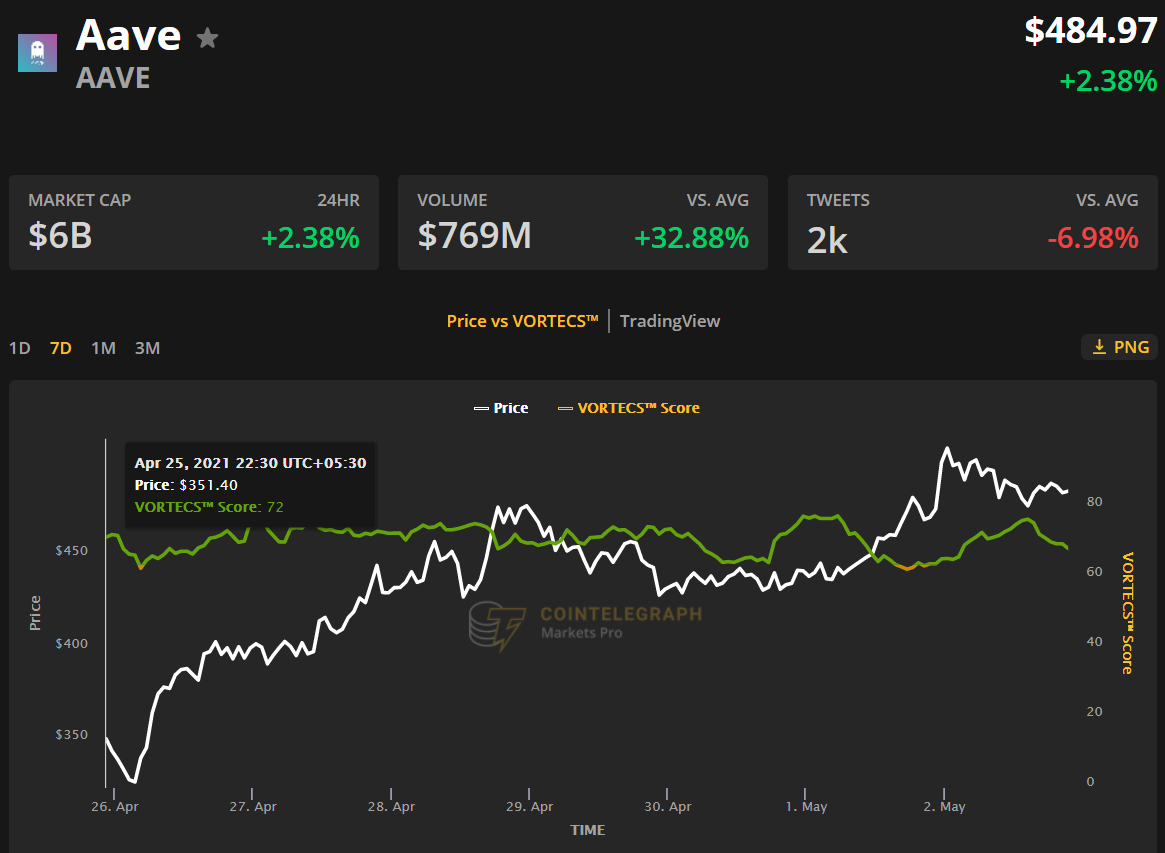Switch to the TradingView chart
The width and height of the screenshot is (1165, 853).
[x=670, y=321]
